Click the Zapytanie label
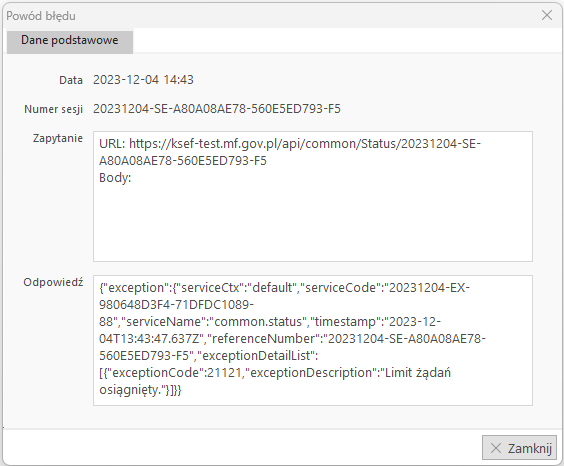This screenshot has height=466, width=564. [x=58, y=138]
